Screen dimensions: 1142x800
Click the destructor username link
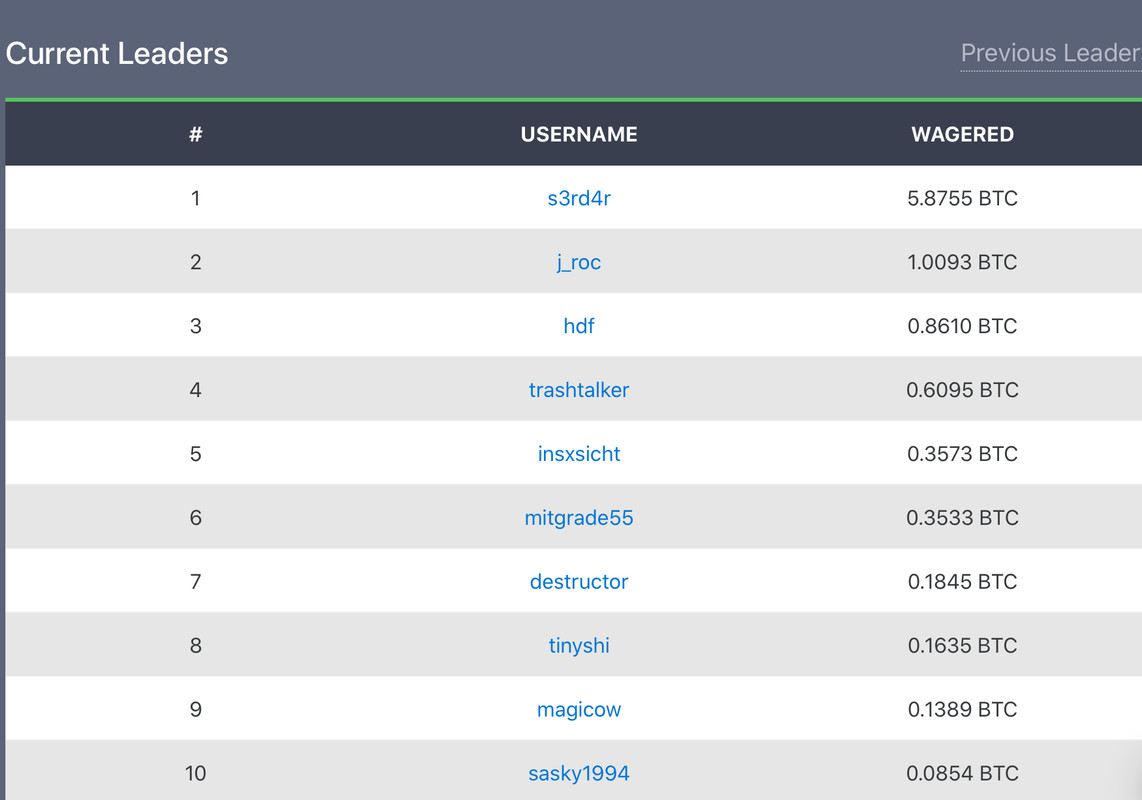[x=579, y=581]
